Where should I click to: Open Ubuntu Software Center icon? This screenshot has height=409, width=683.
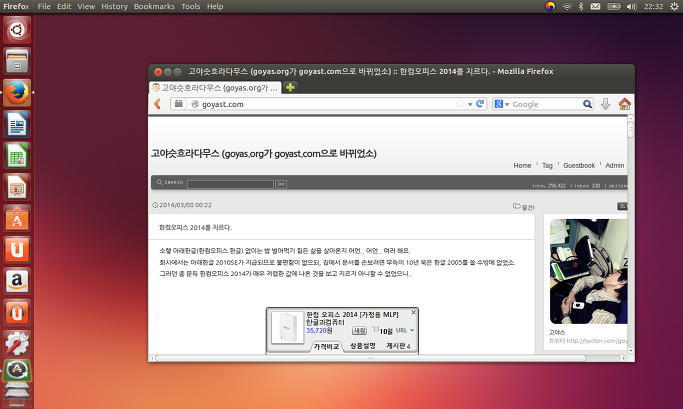17,218
